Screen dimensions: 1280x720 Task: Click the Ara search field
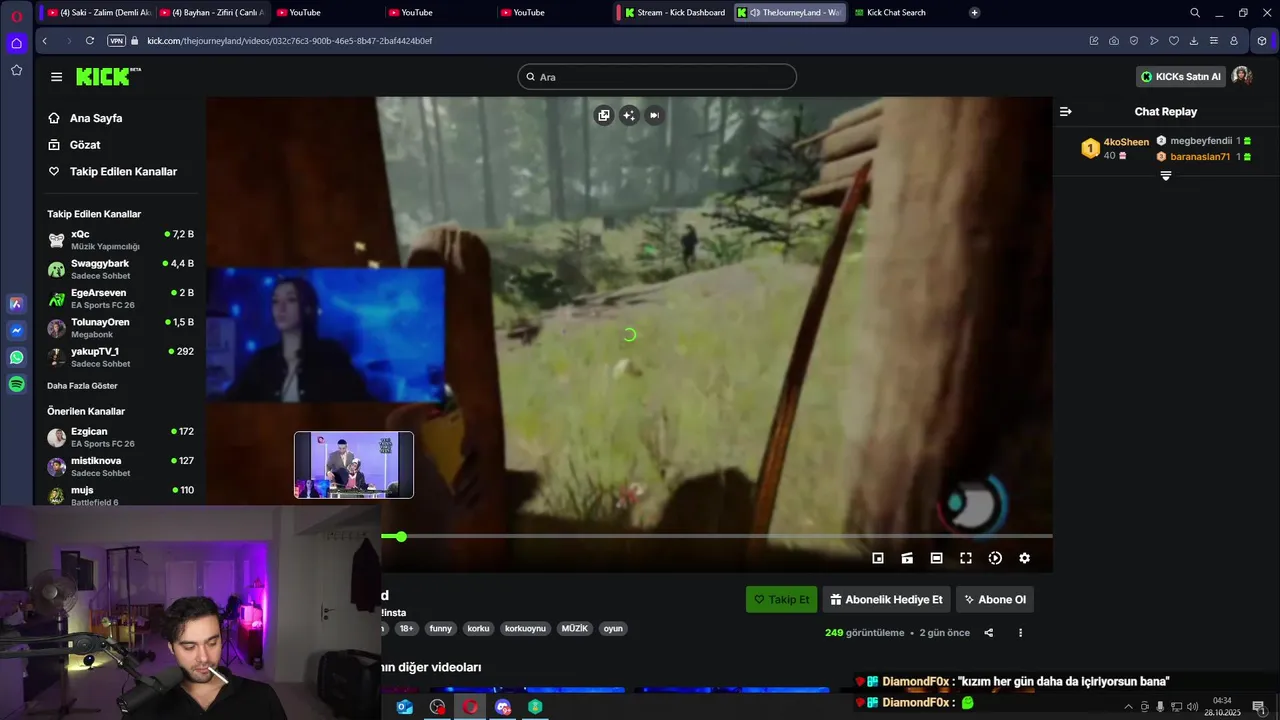click(x=657, y=77)
